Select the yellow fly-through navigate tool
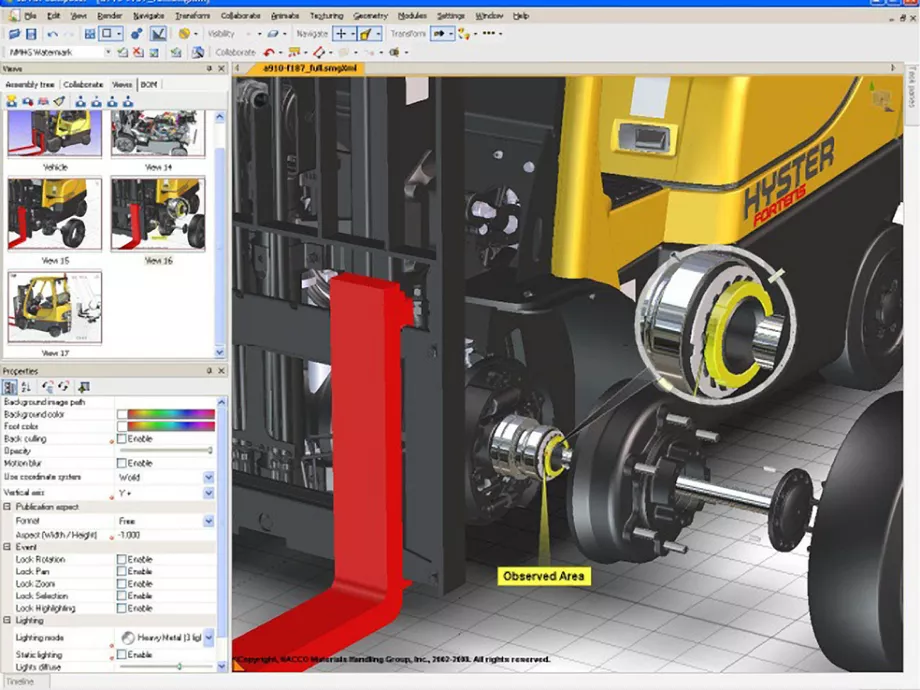The width and height of the screenshot is (920, 690). point(366,34)
